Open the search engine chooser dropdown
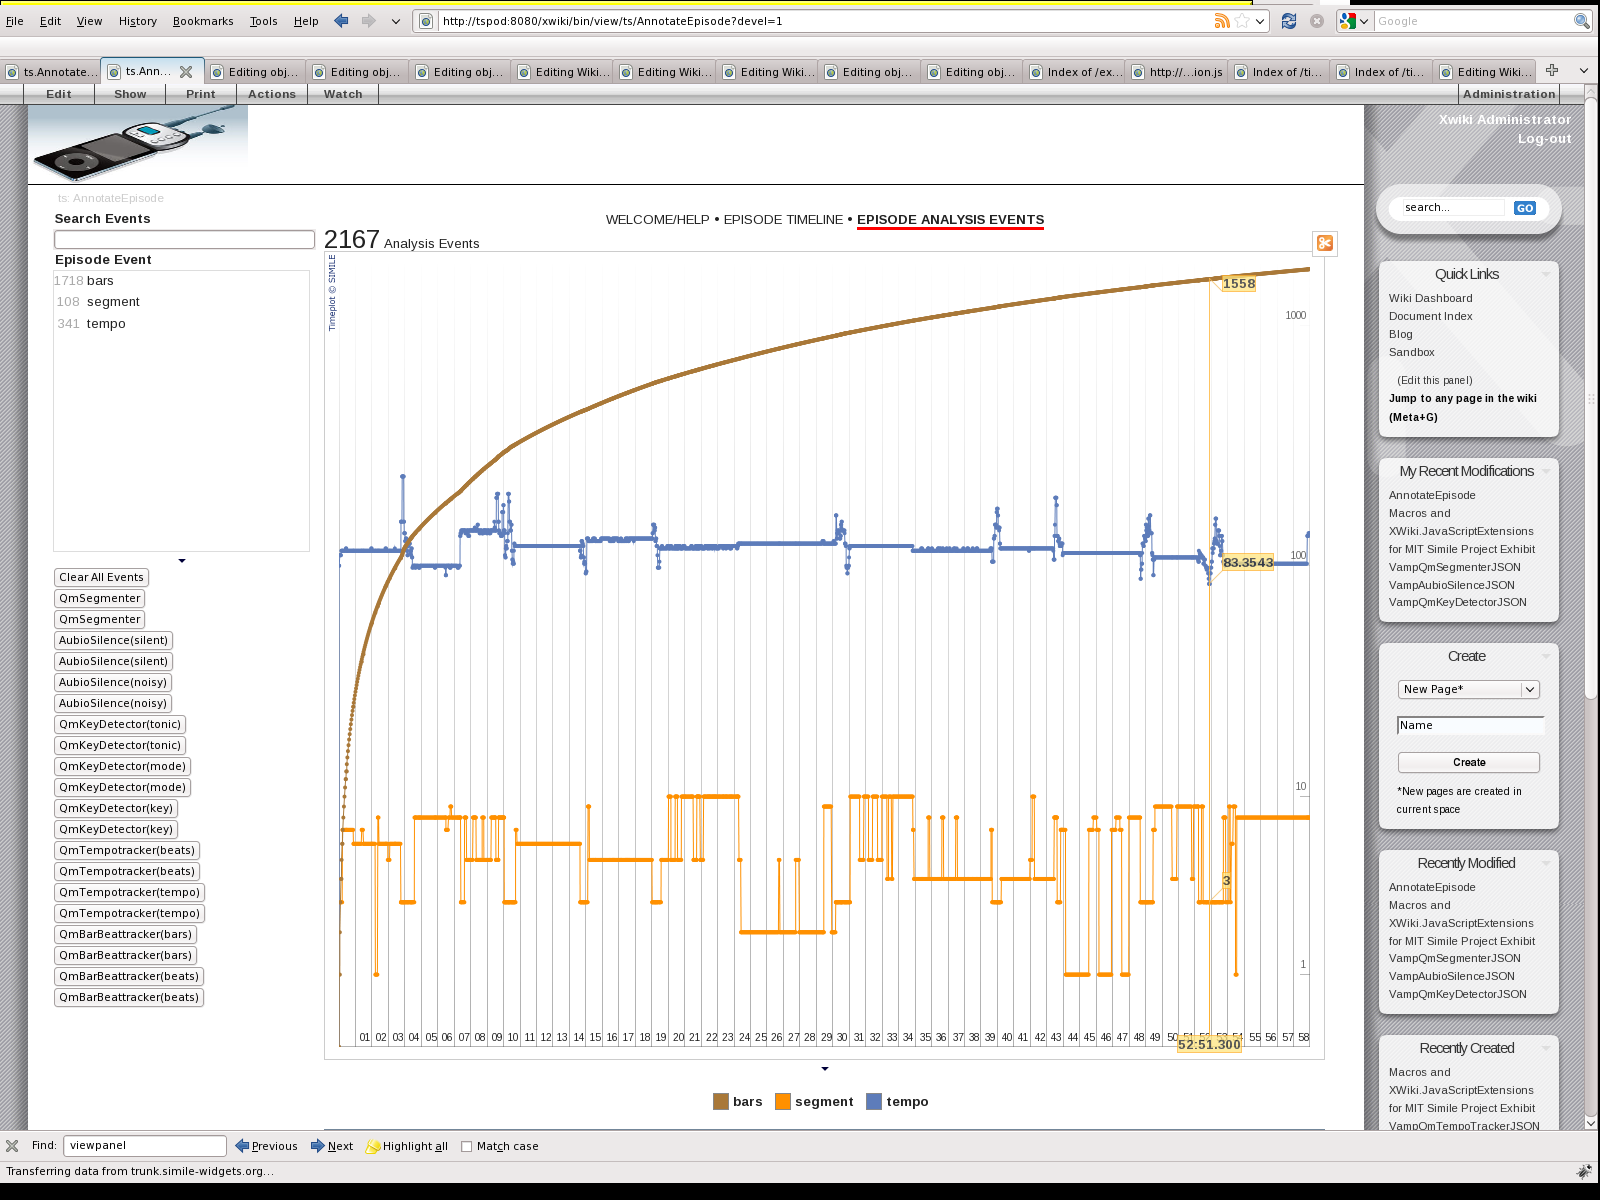Viewport: 1600px width, 1200px height. (1354, 21)
